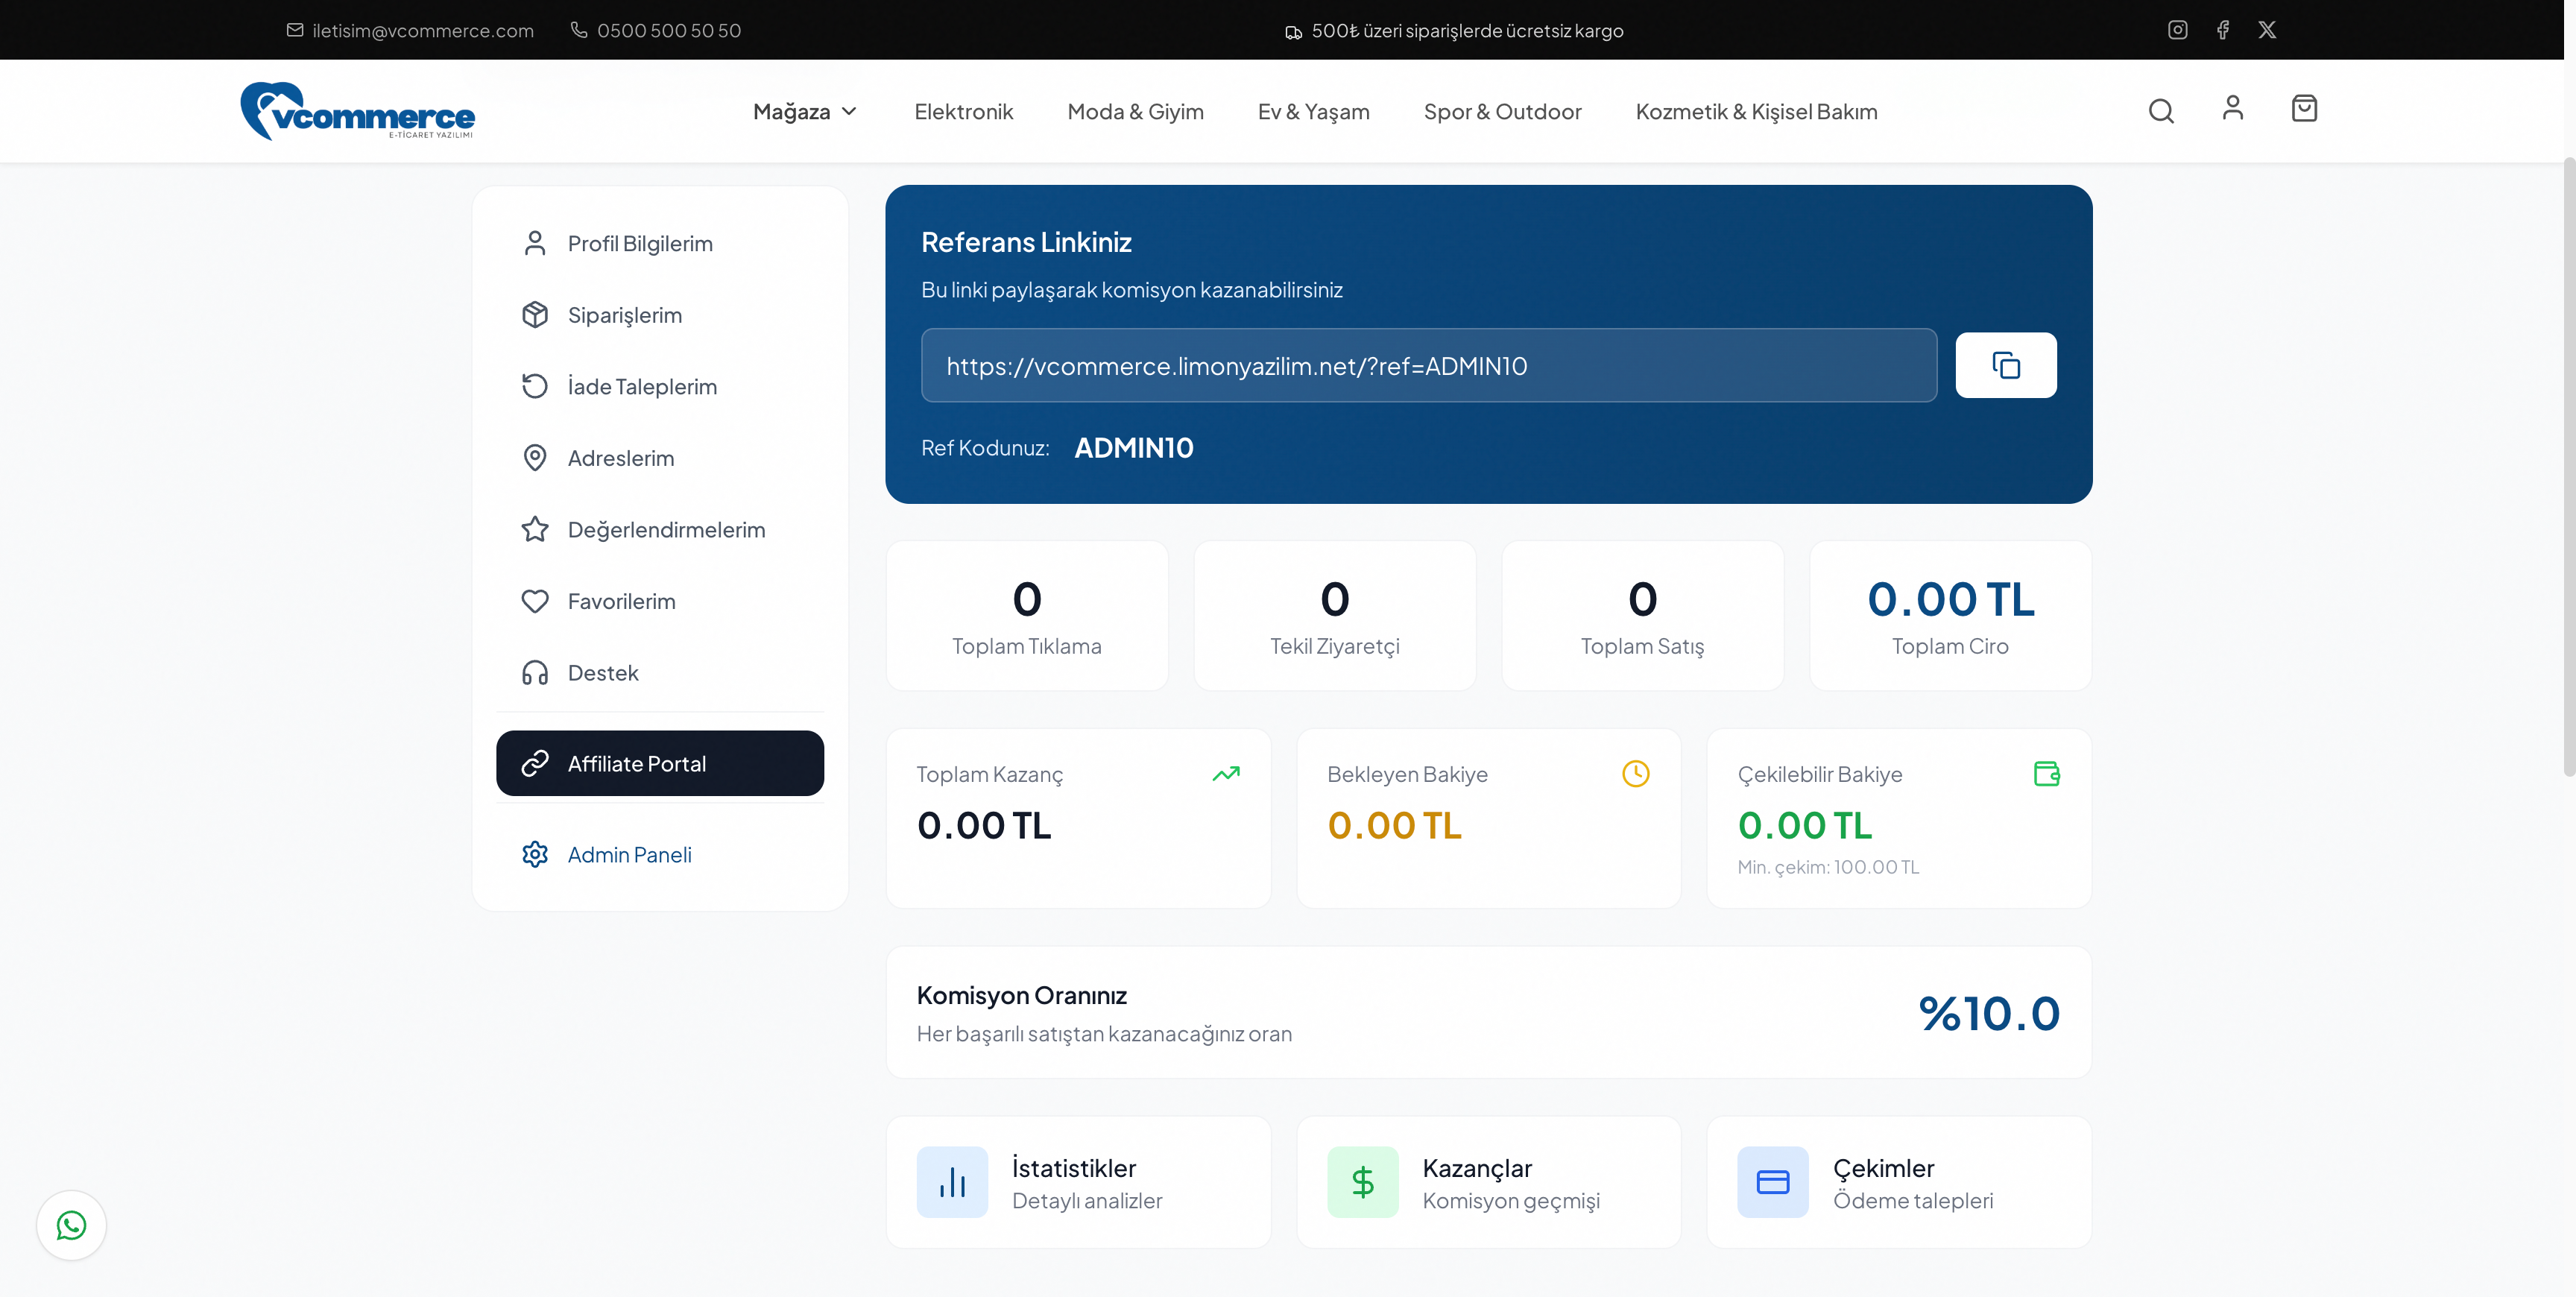Open the shopping bag cart icon
Viewport: 2576px width, 1297px height.
[2304, 108]
